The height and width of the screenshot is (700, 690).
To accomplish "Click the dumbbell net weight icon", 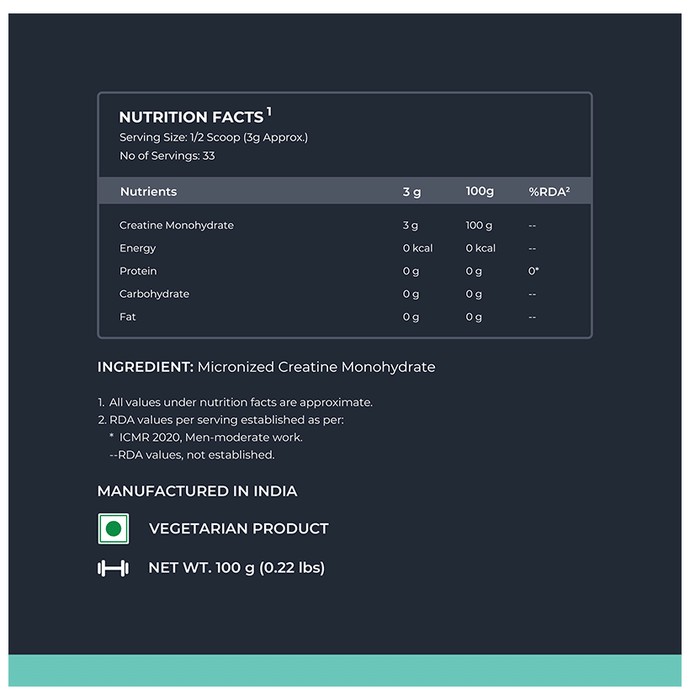I will tap(113, 568).
